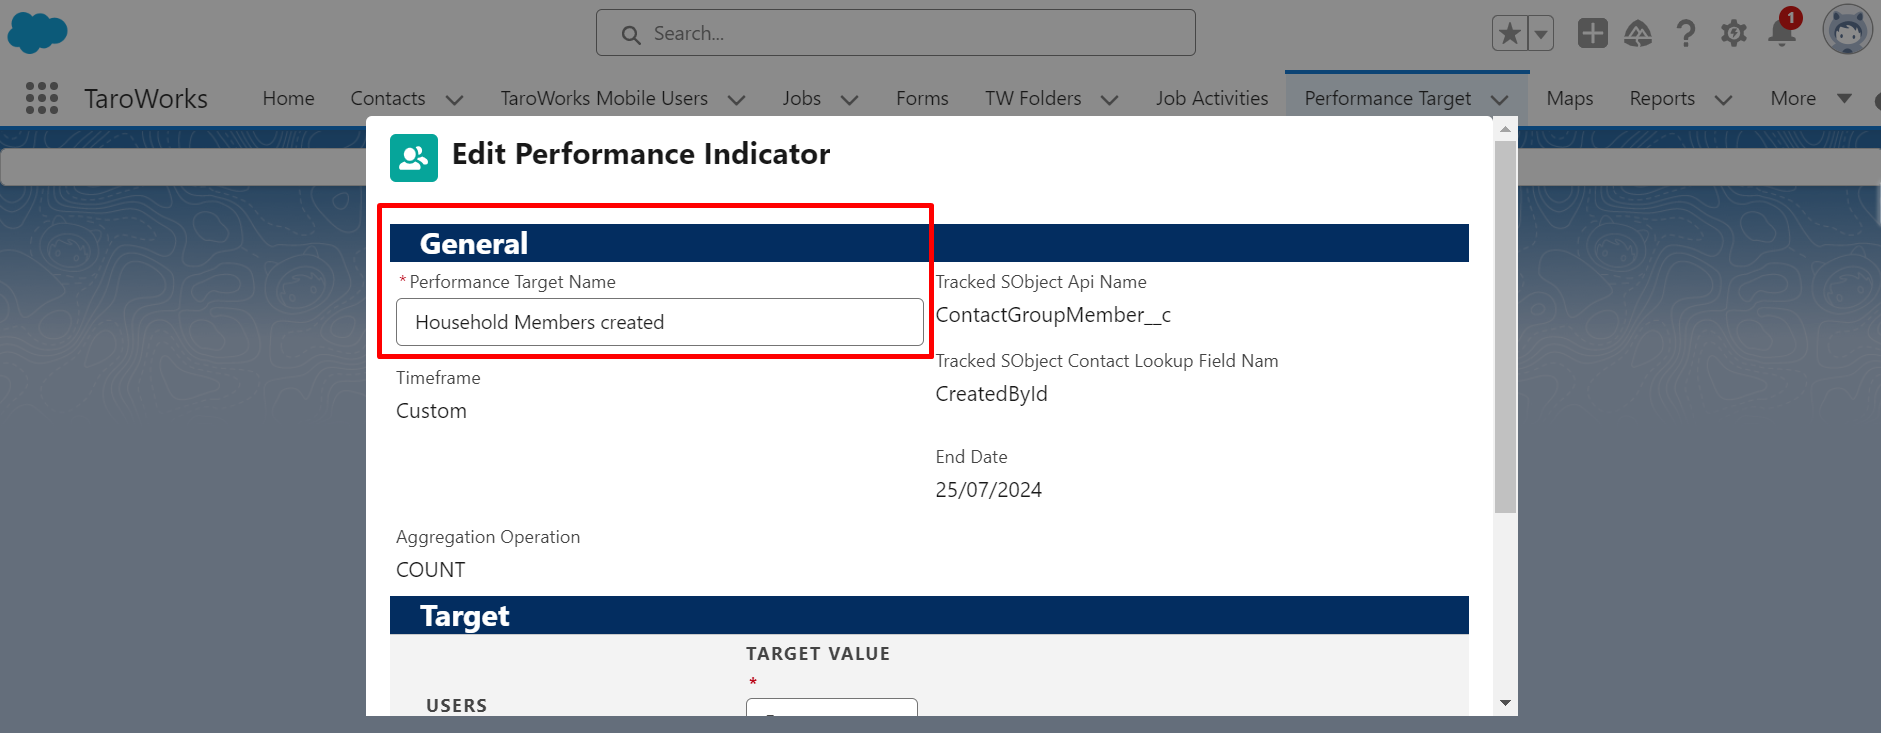The height and width of the screenshot is (733, 1881).
Task: Select the Maps tab
Action: [x=1569, y=98]
